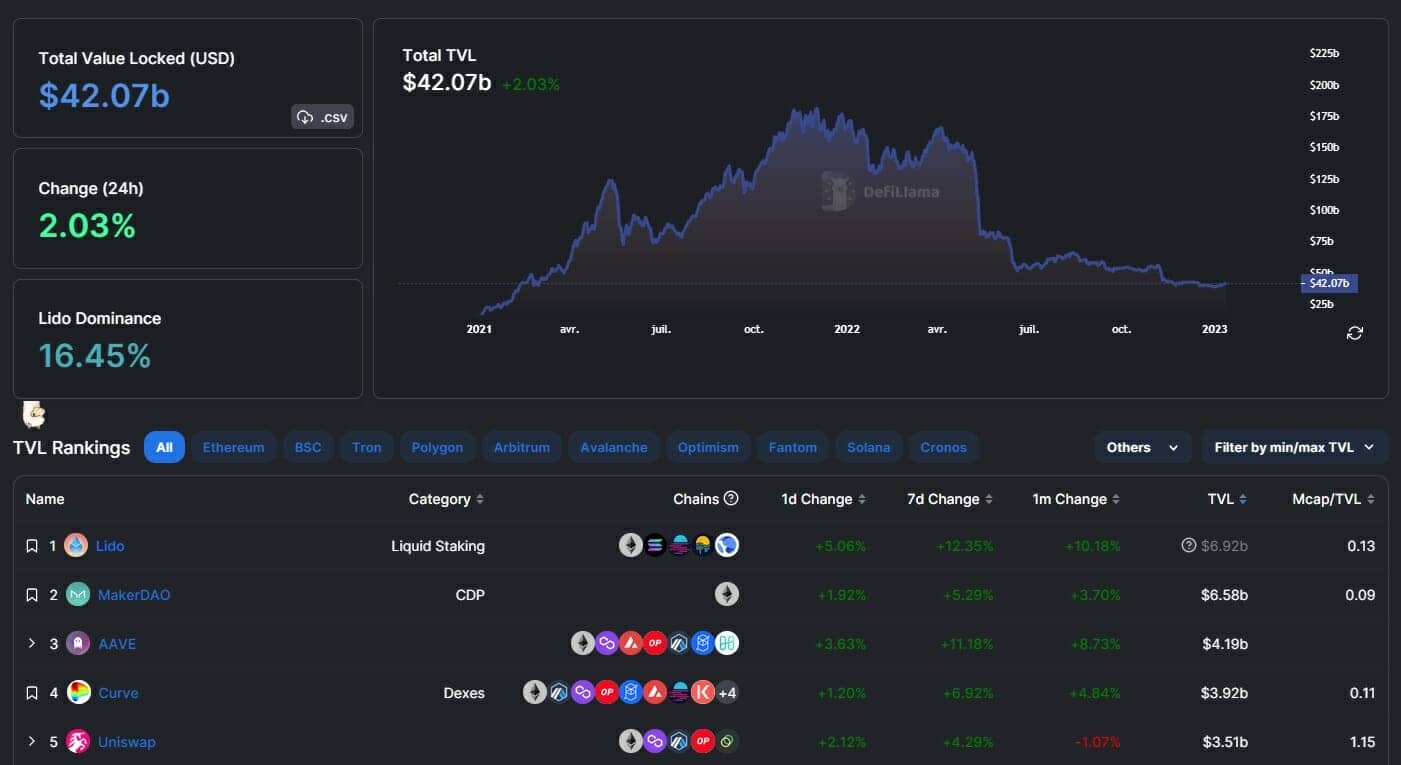Click the chart refresh icon
The height and width of the screenshot is (765, 1401).
tap(1355, 333)
